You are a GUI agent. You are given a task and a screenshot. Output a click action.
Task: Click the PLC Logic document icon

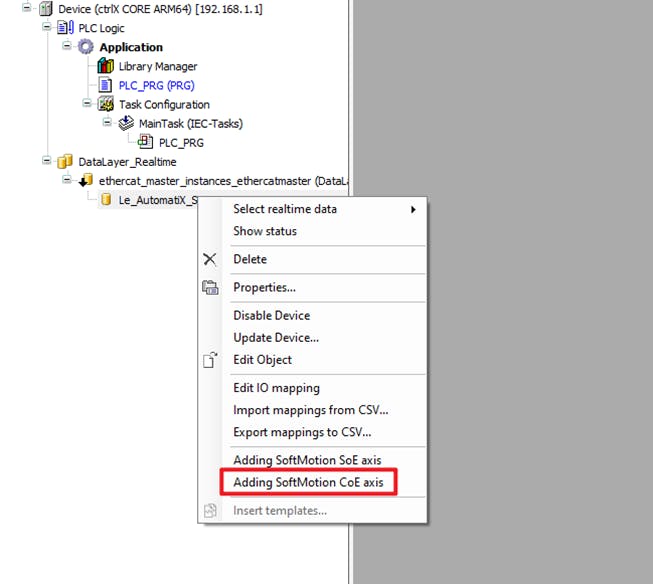(66, 28)
